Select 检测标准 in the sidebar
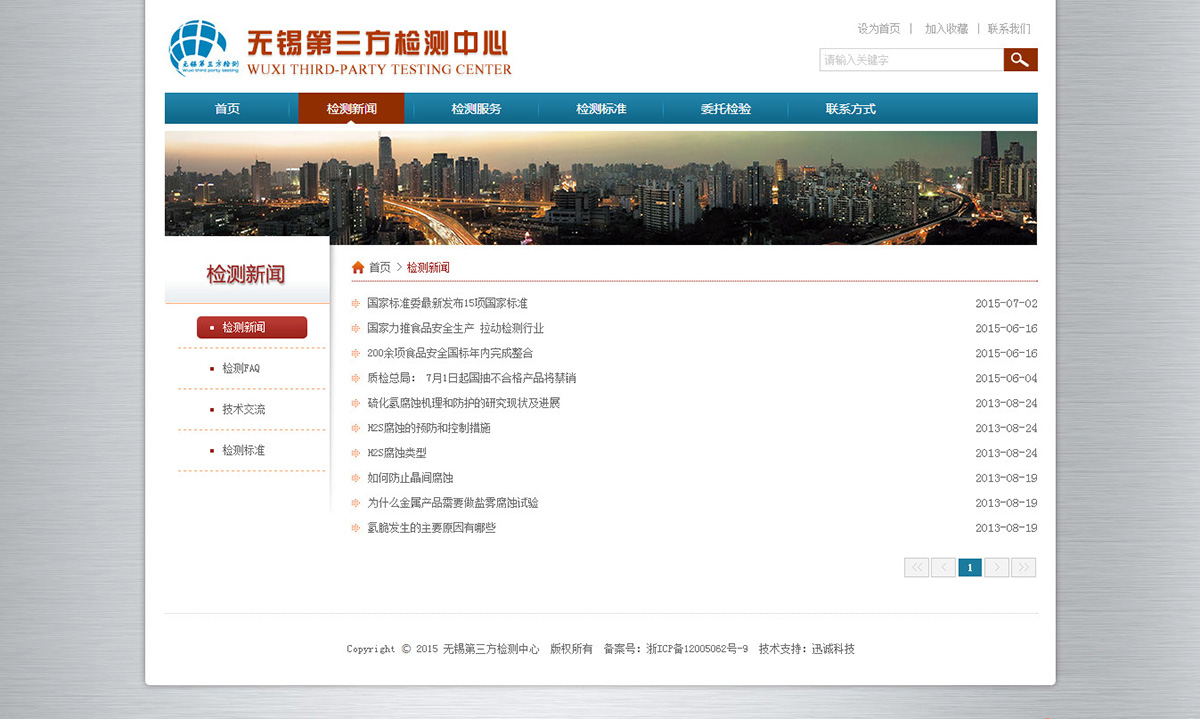Image resolution: width=1200 pixels, height=719 pixels. tap(243, 451)
